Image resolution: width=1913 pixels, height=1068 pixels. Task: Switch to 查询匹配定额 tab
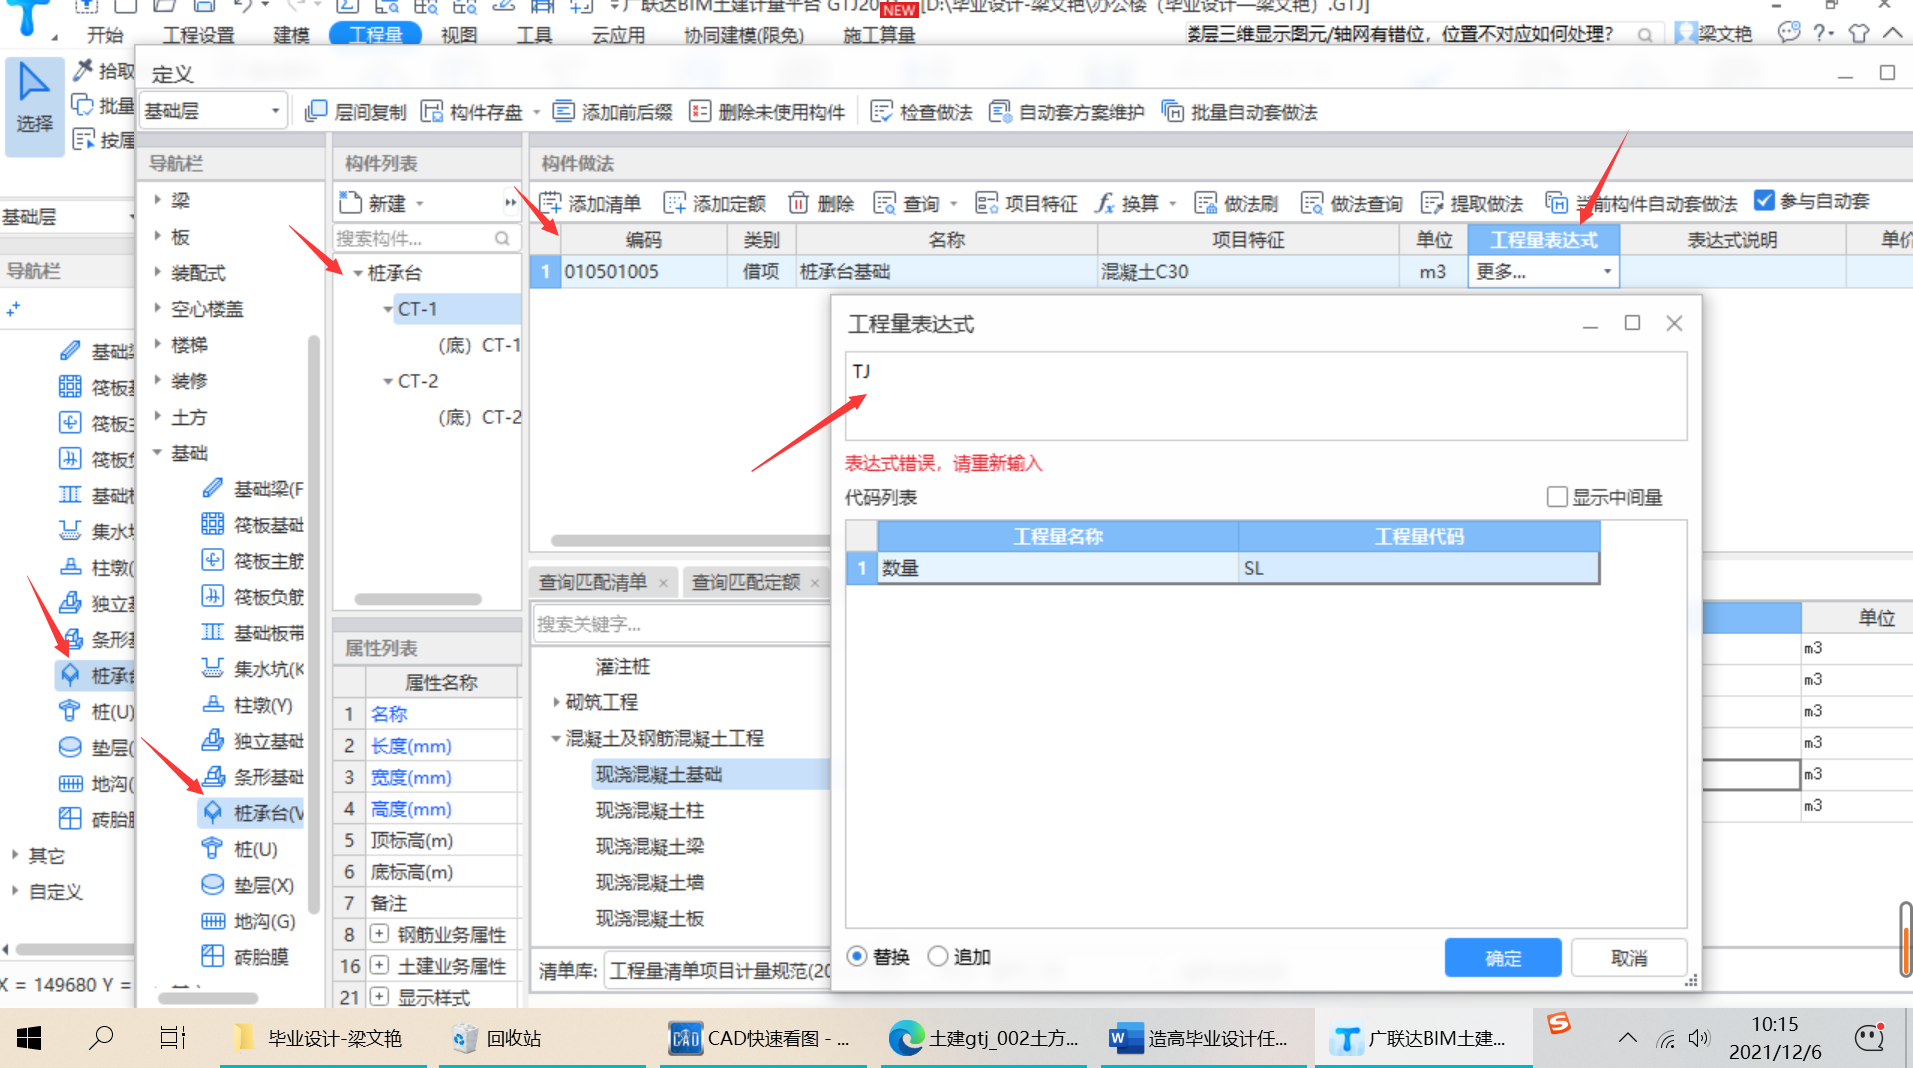coord(745,582)
